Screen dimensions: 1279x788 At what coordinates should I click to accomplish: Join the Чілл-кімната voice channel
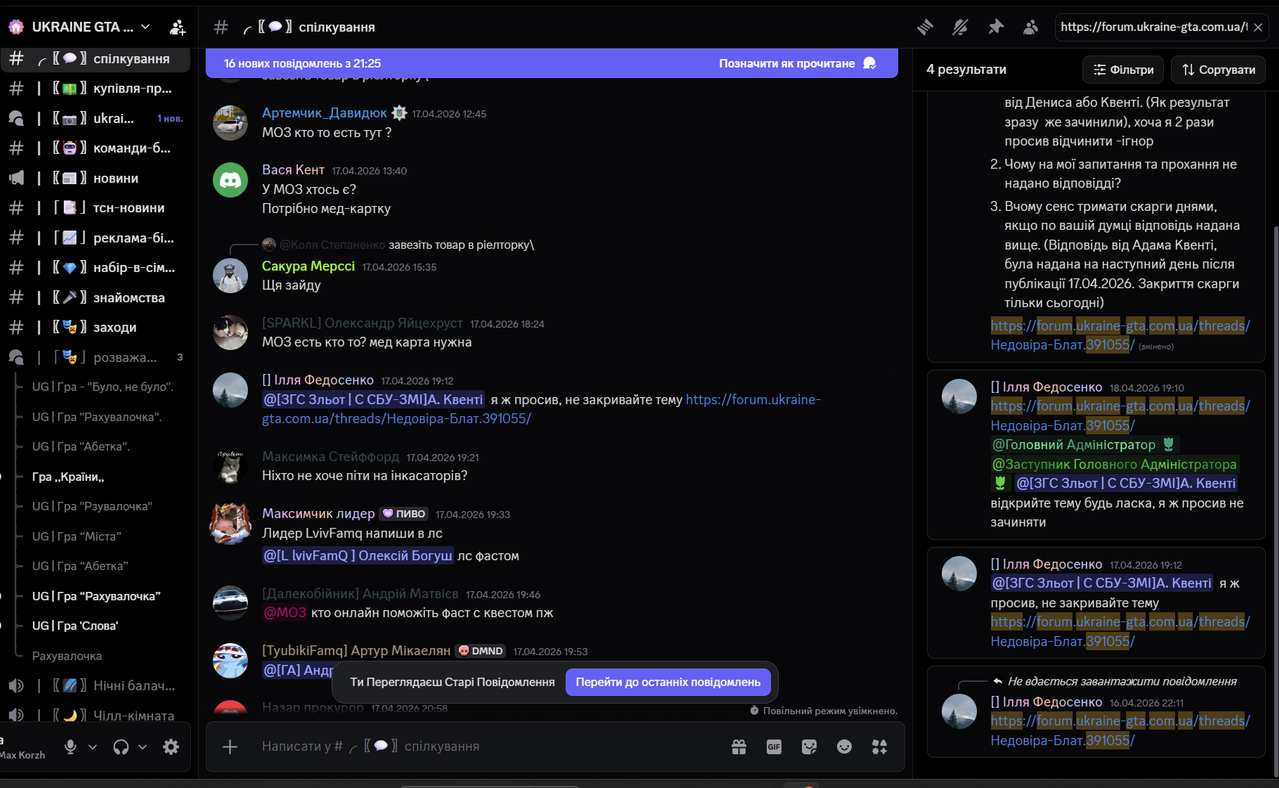point(96,716)
